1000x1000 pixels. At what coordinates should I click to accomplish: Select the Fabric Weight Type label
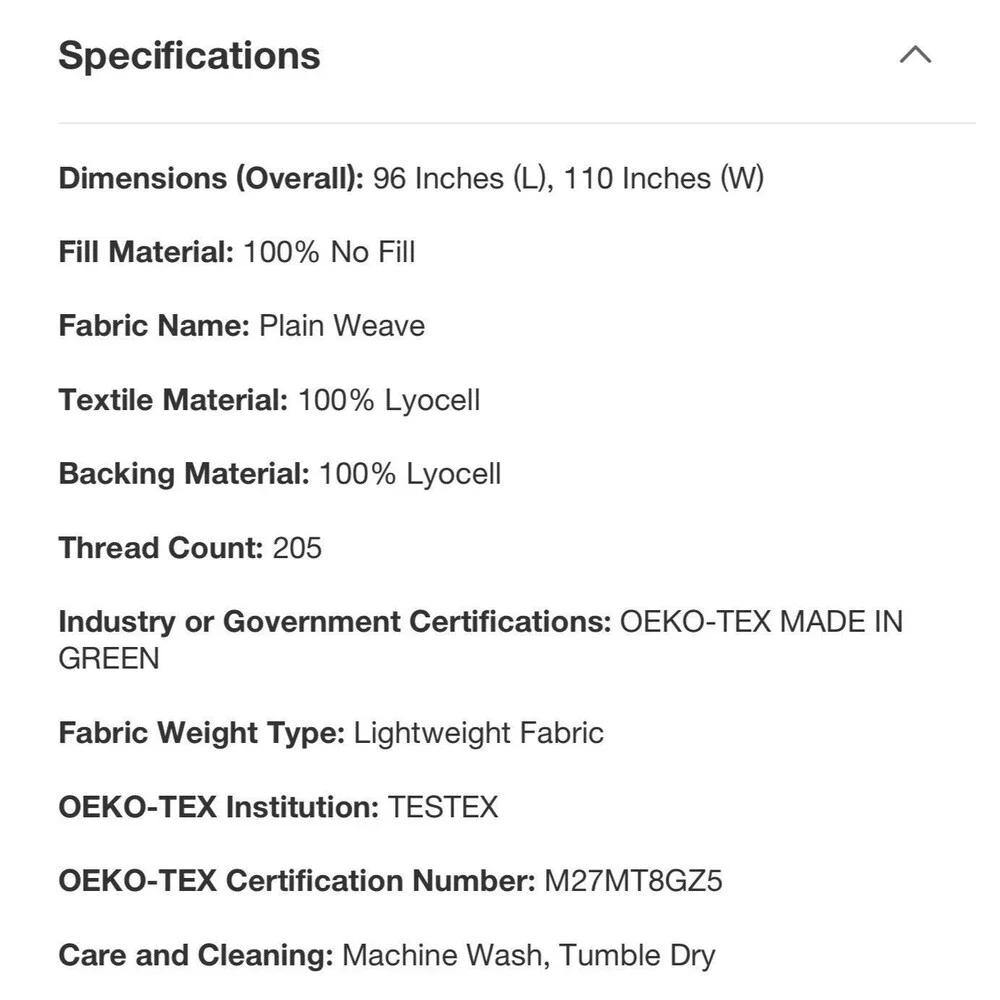tap(202, 733)
